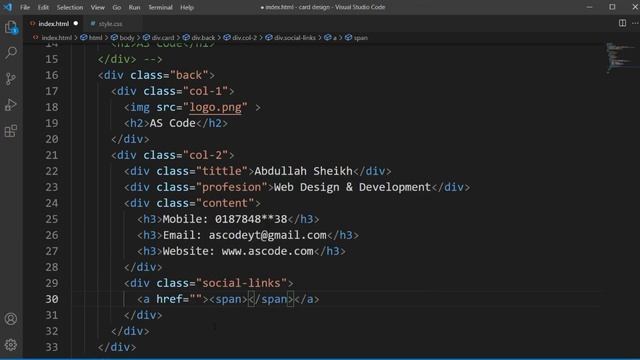Click "Mobile: 0187848**38" on line 25
This screenshot has width=640, height=360.
[x=225, y=219]
